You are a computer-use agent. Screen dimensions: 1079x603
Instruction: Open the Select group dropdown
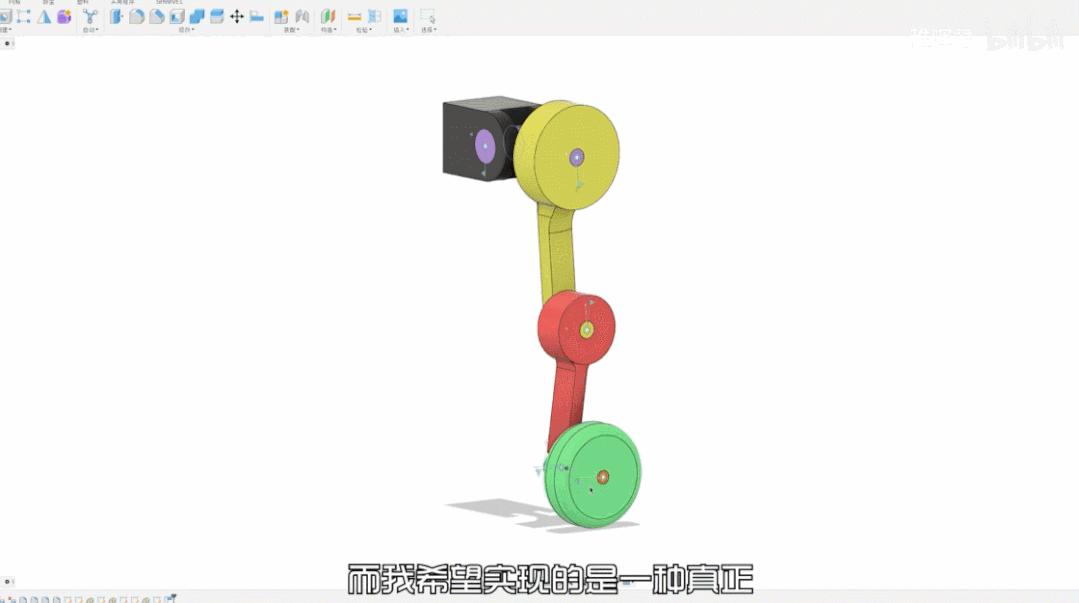point(429,30)
